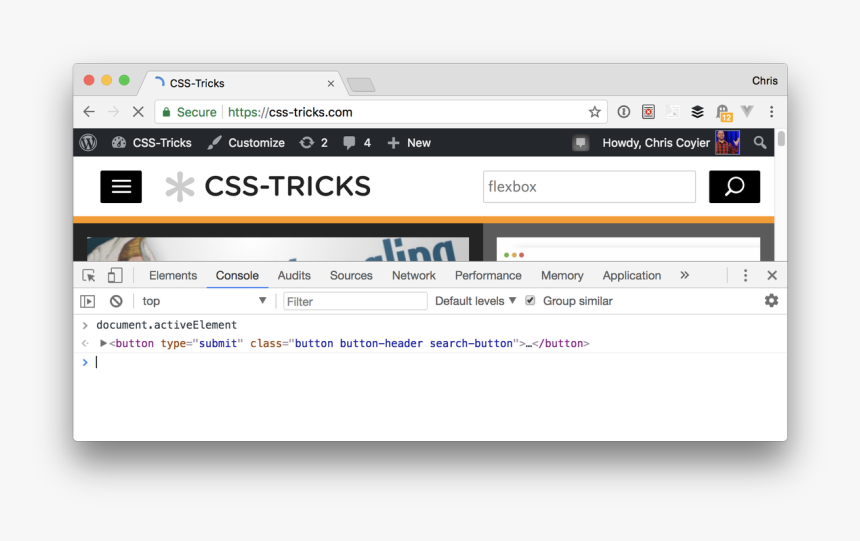Show the console sidebar
Image resolution: width=860 pixels, height=541 pixels.
(88, 301)
